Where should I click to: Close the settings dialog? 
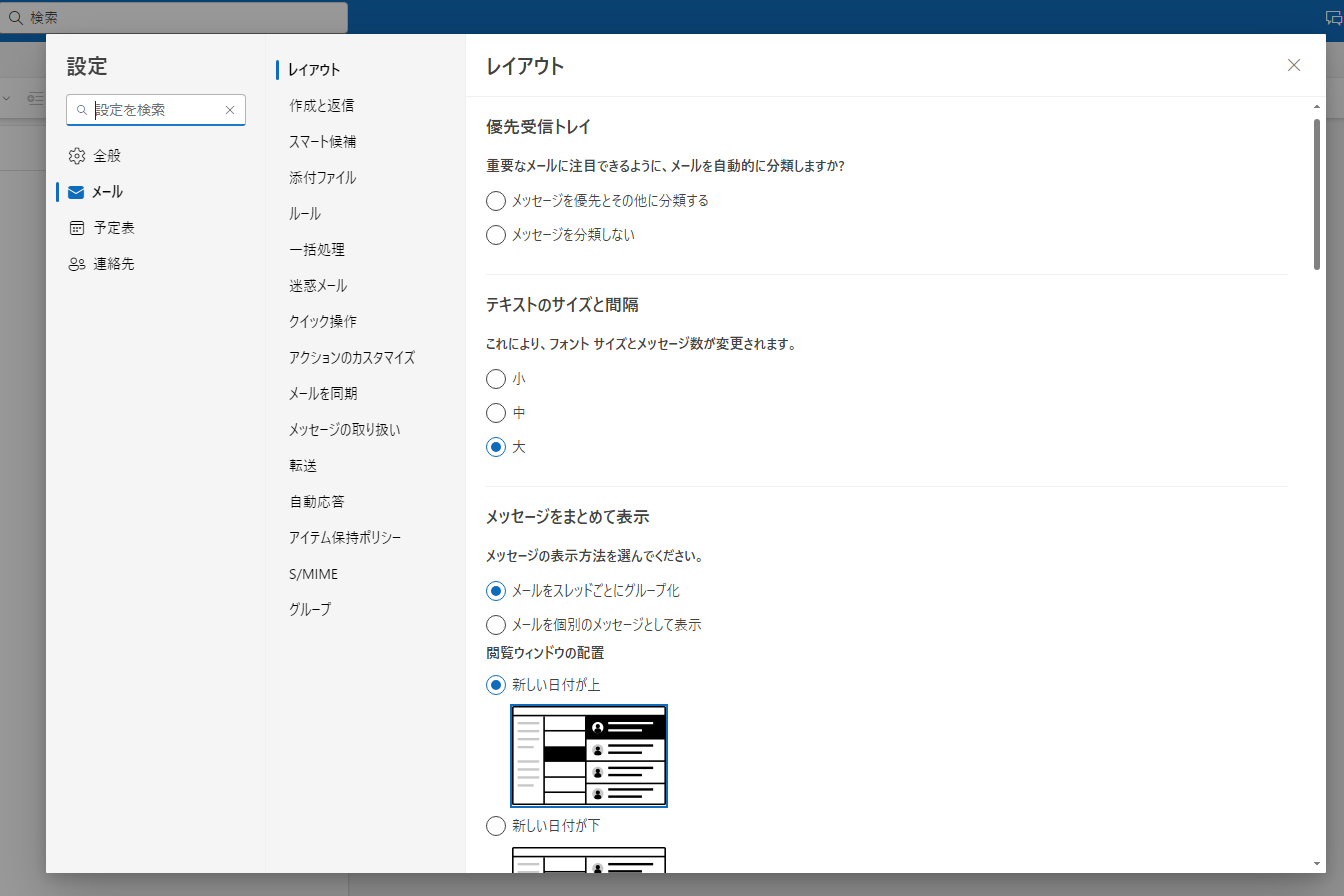coord(1293,65)
